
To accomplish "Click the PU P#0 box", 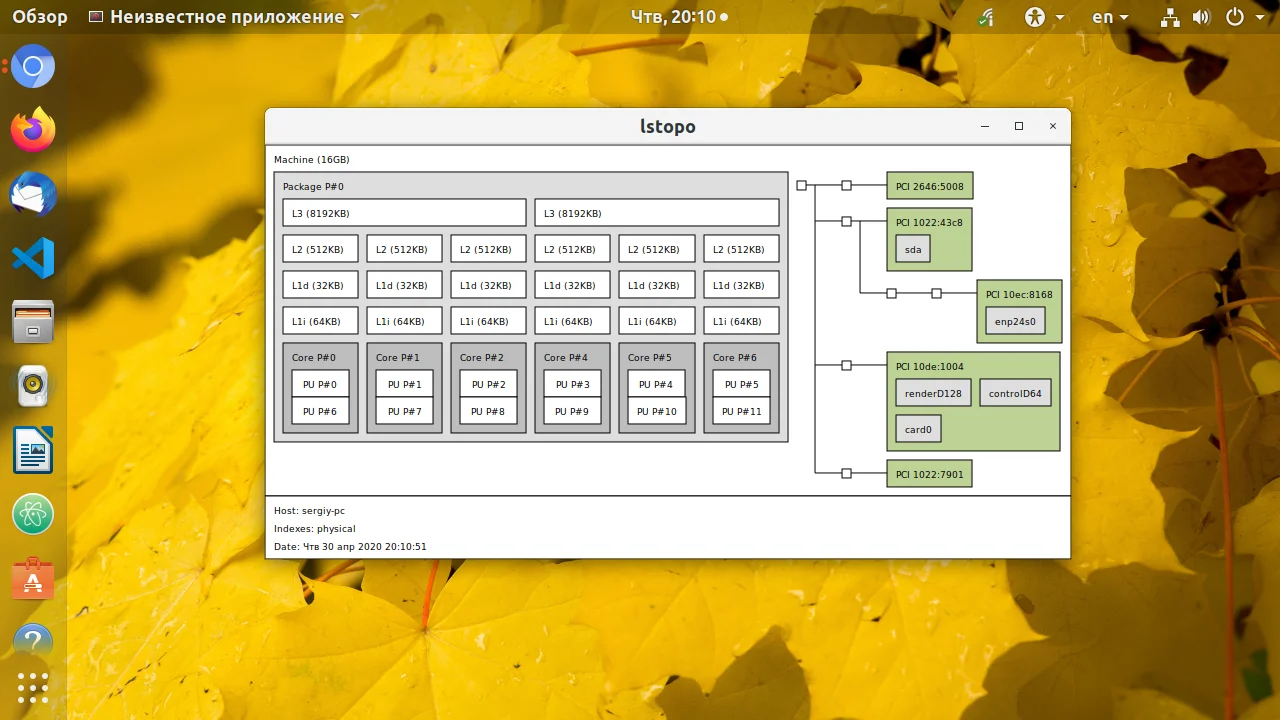I will coord(320,384).
